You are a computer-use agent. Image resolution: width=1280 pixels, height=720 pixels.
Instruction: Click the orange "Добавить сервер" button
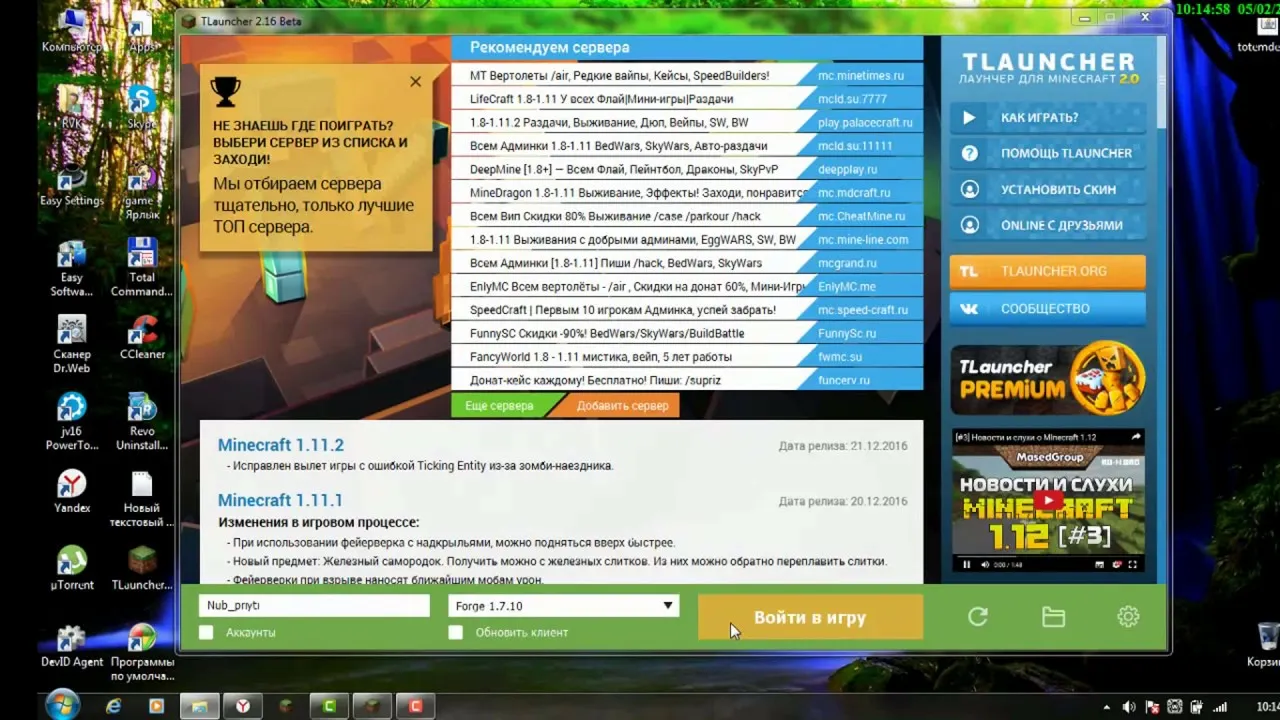(622, 406)
